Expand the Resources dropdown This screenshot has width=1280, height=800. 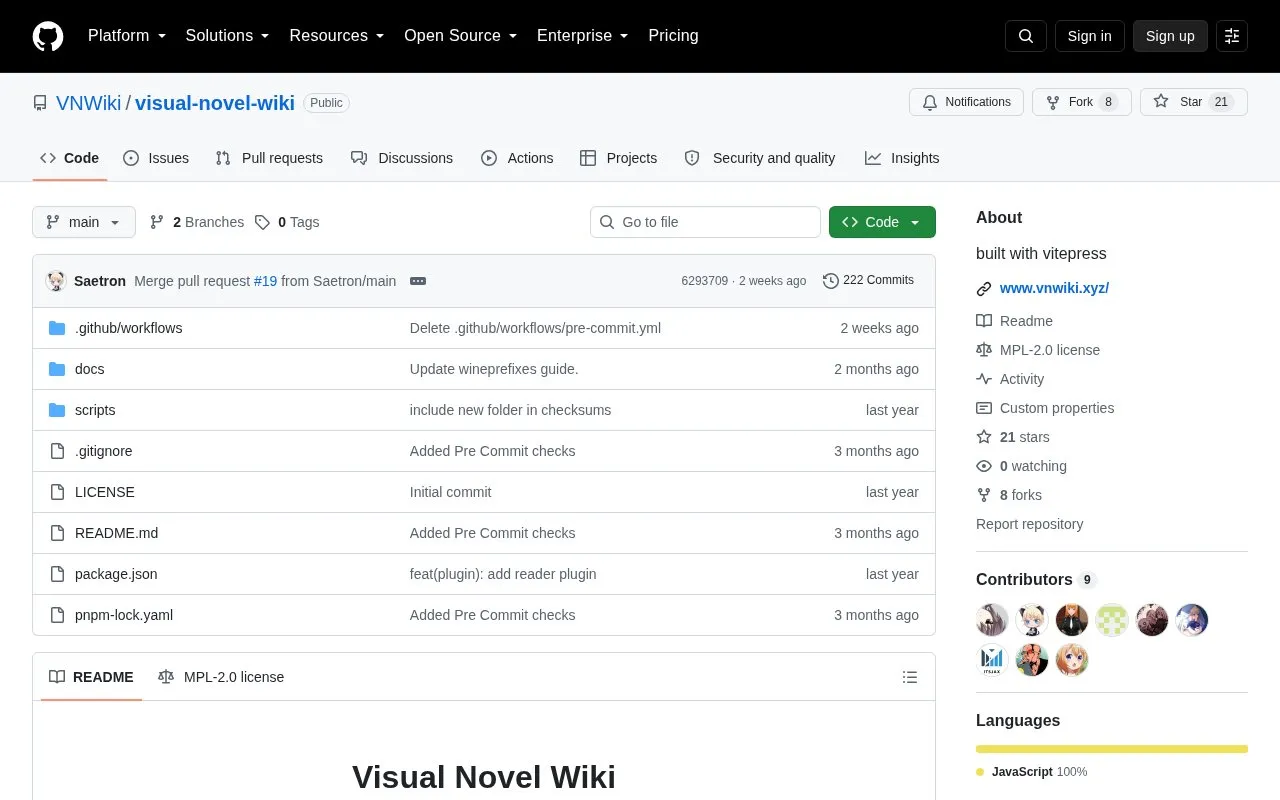coord(337,36)
